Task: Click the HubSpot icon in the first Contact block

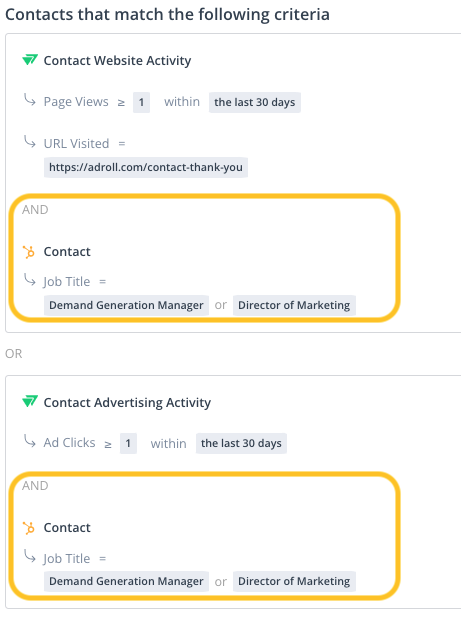Action: point(29,252)
